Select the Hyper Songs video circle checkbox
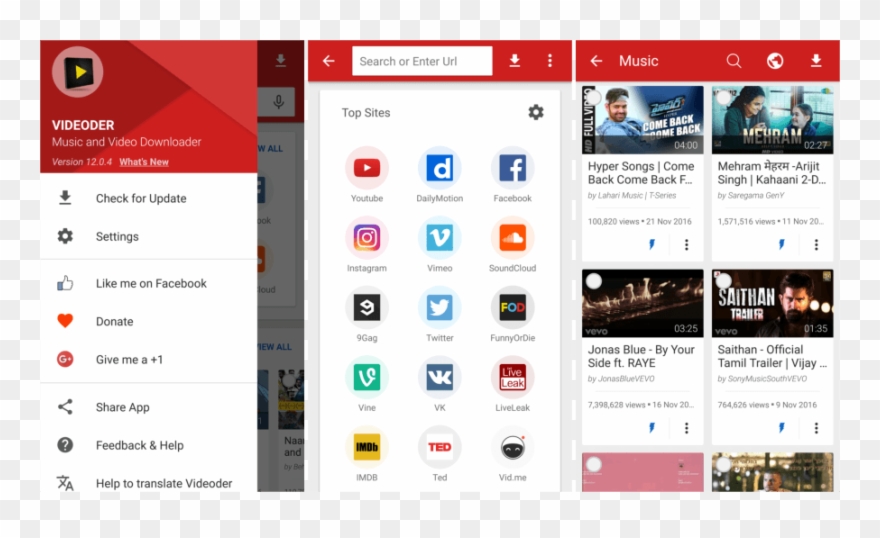Screen dimensions: 880x538 tap(593, 97)
